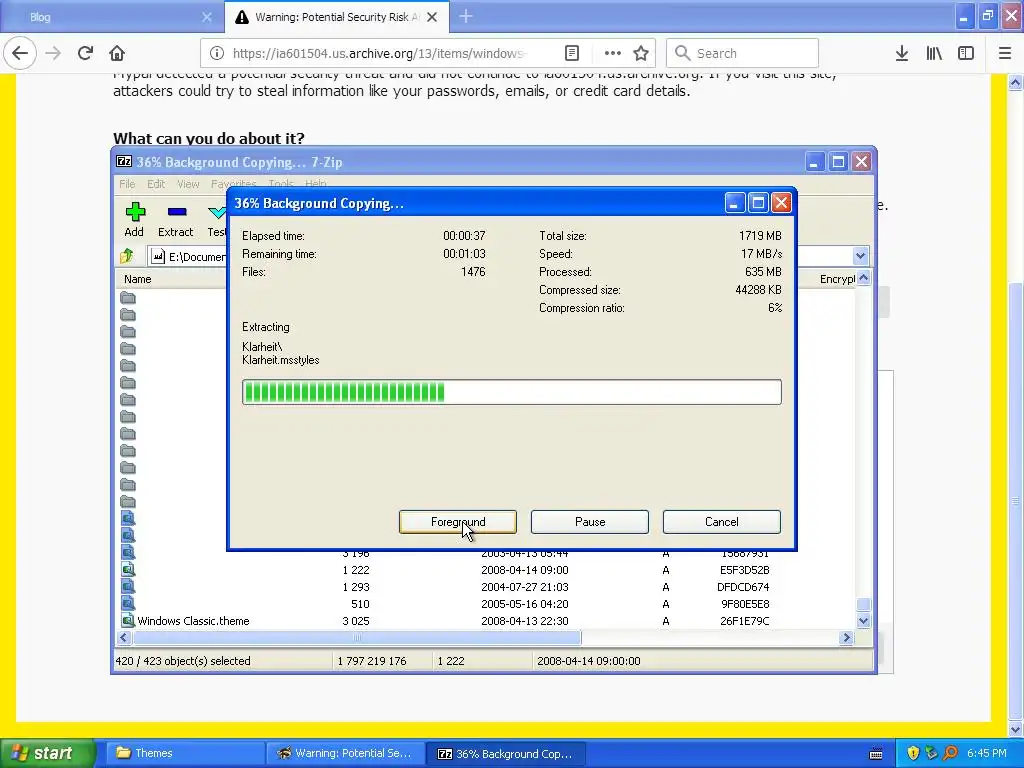Image resolution: width=1024 pixels, height=768 pixels.
Task: Click the browser URL address field
Action: click(379, 53)
